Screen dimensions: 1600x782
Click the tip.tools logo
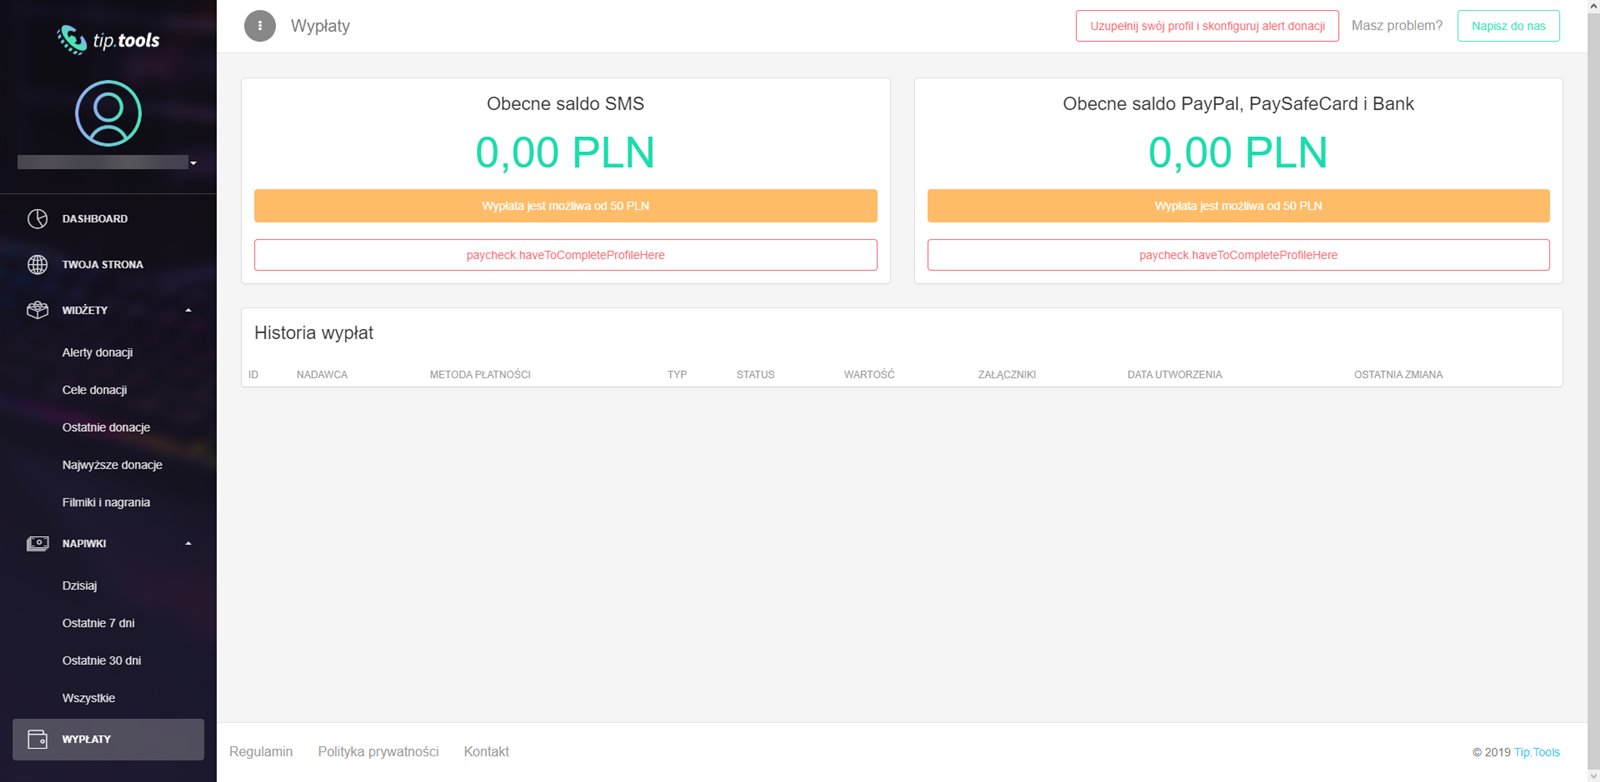108,40
